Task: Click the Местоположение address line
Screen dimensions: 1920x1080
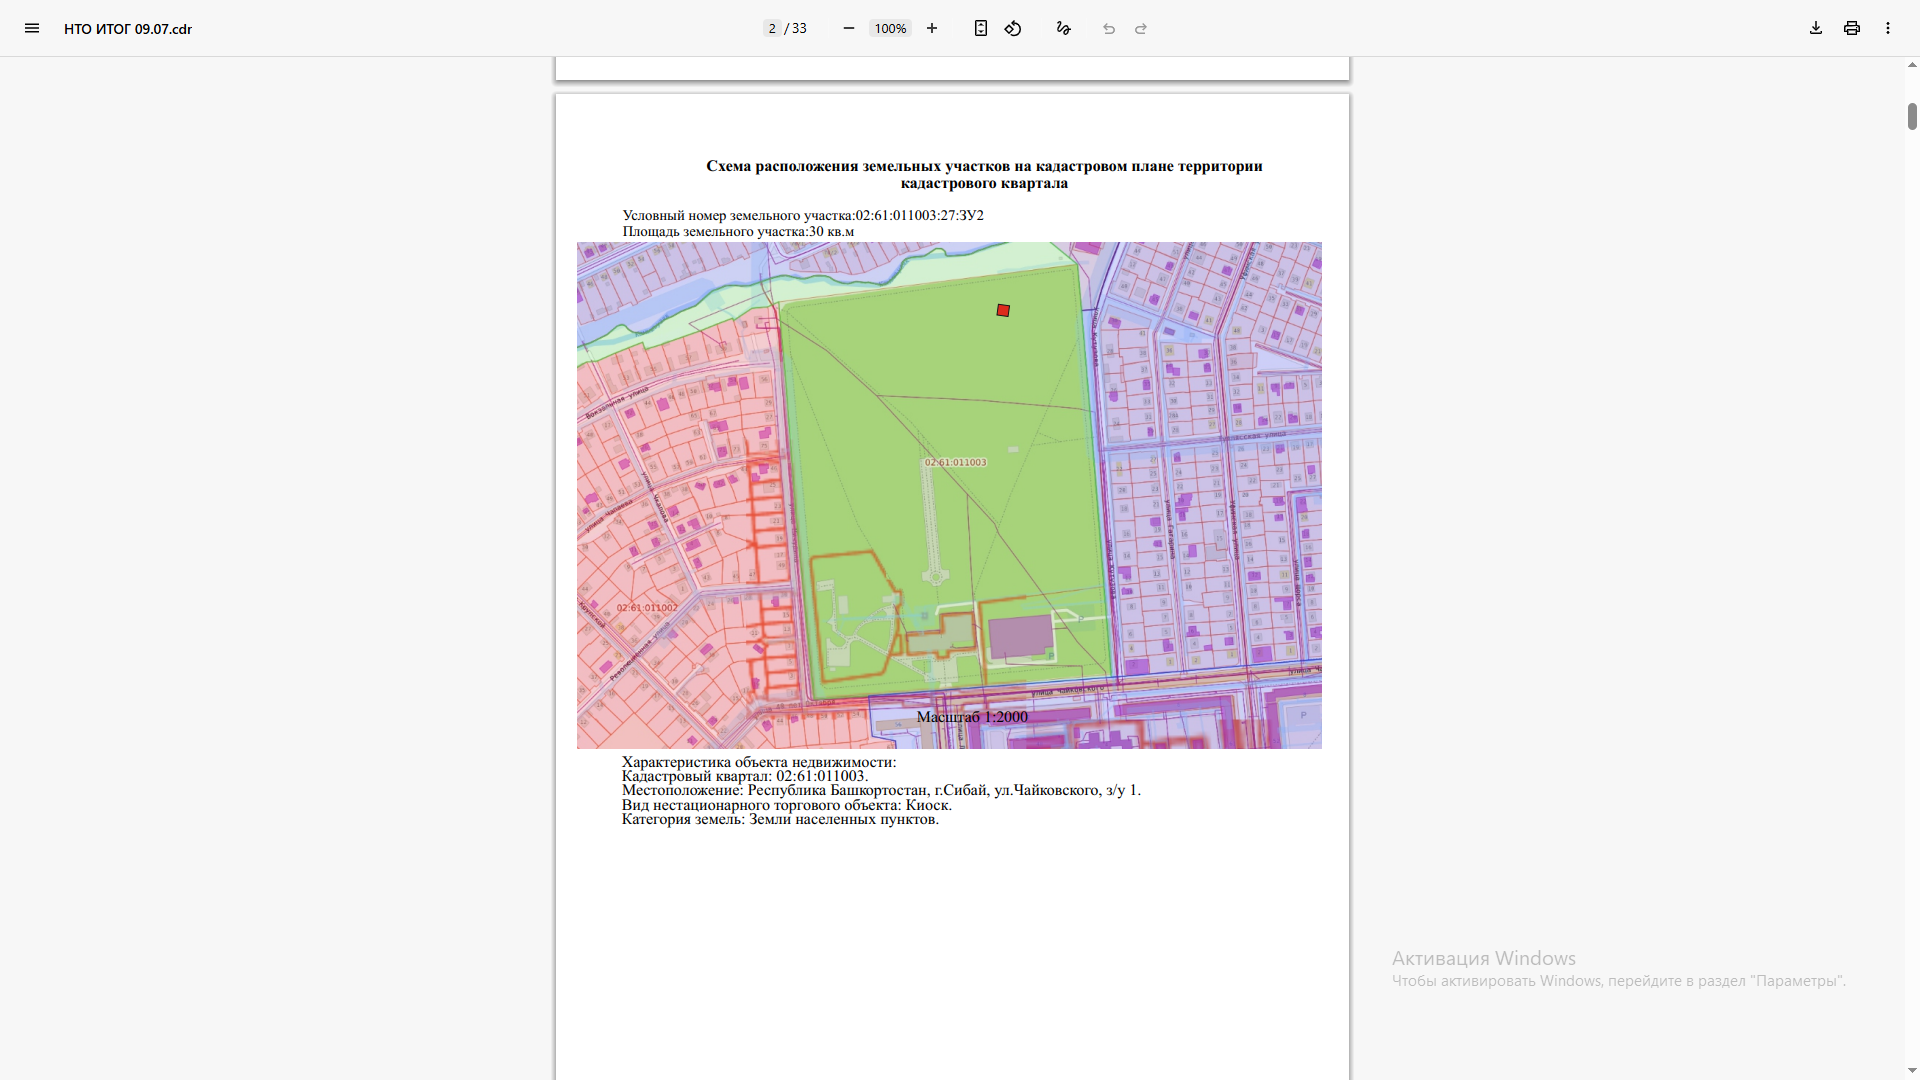Action: [x=881, y=790]
